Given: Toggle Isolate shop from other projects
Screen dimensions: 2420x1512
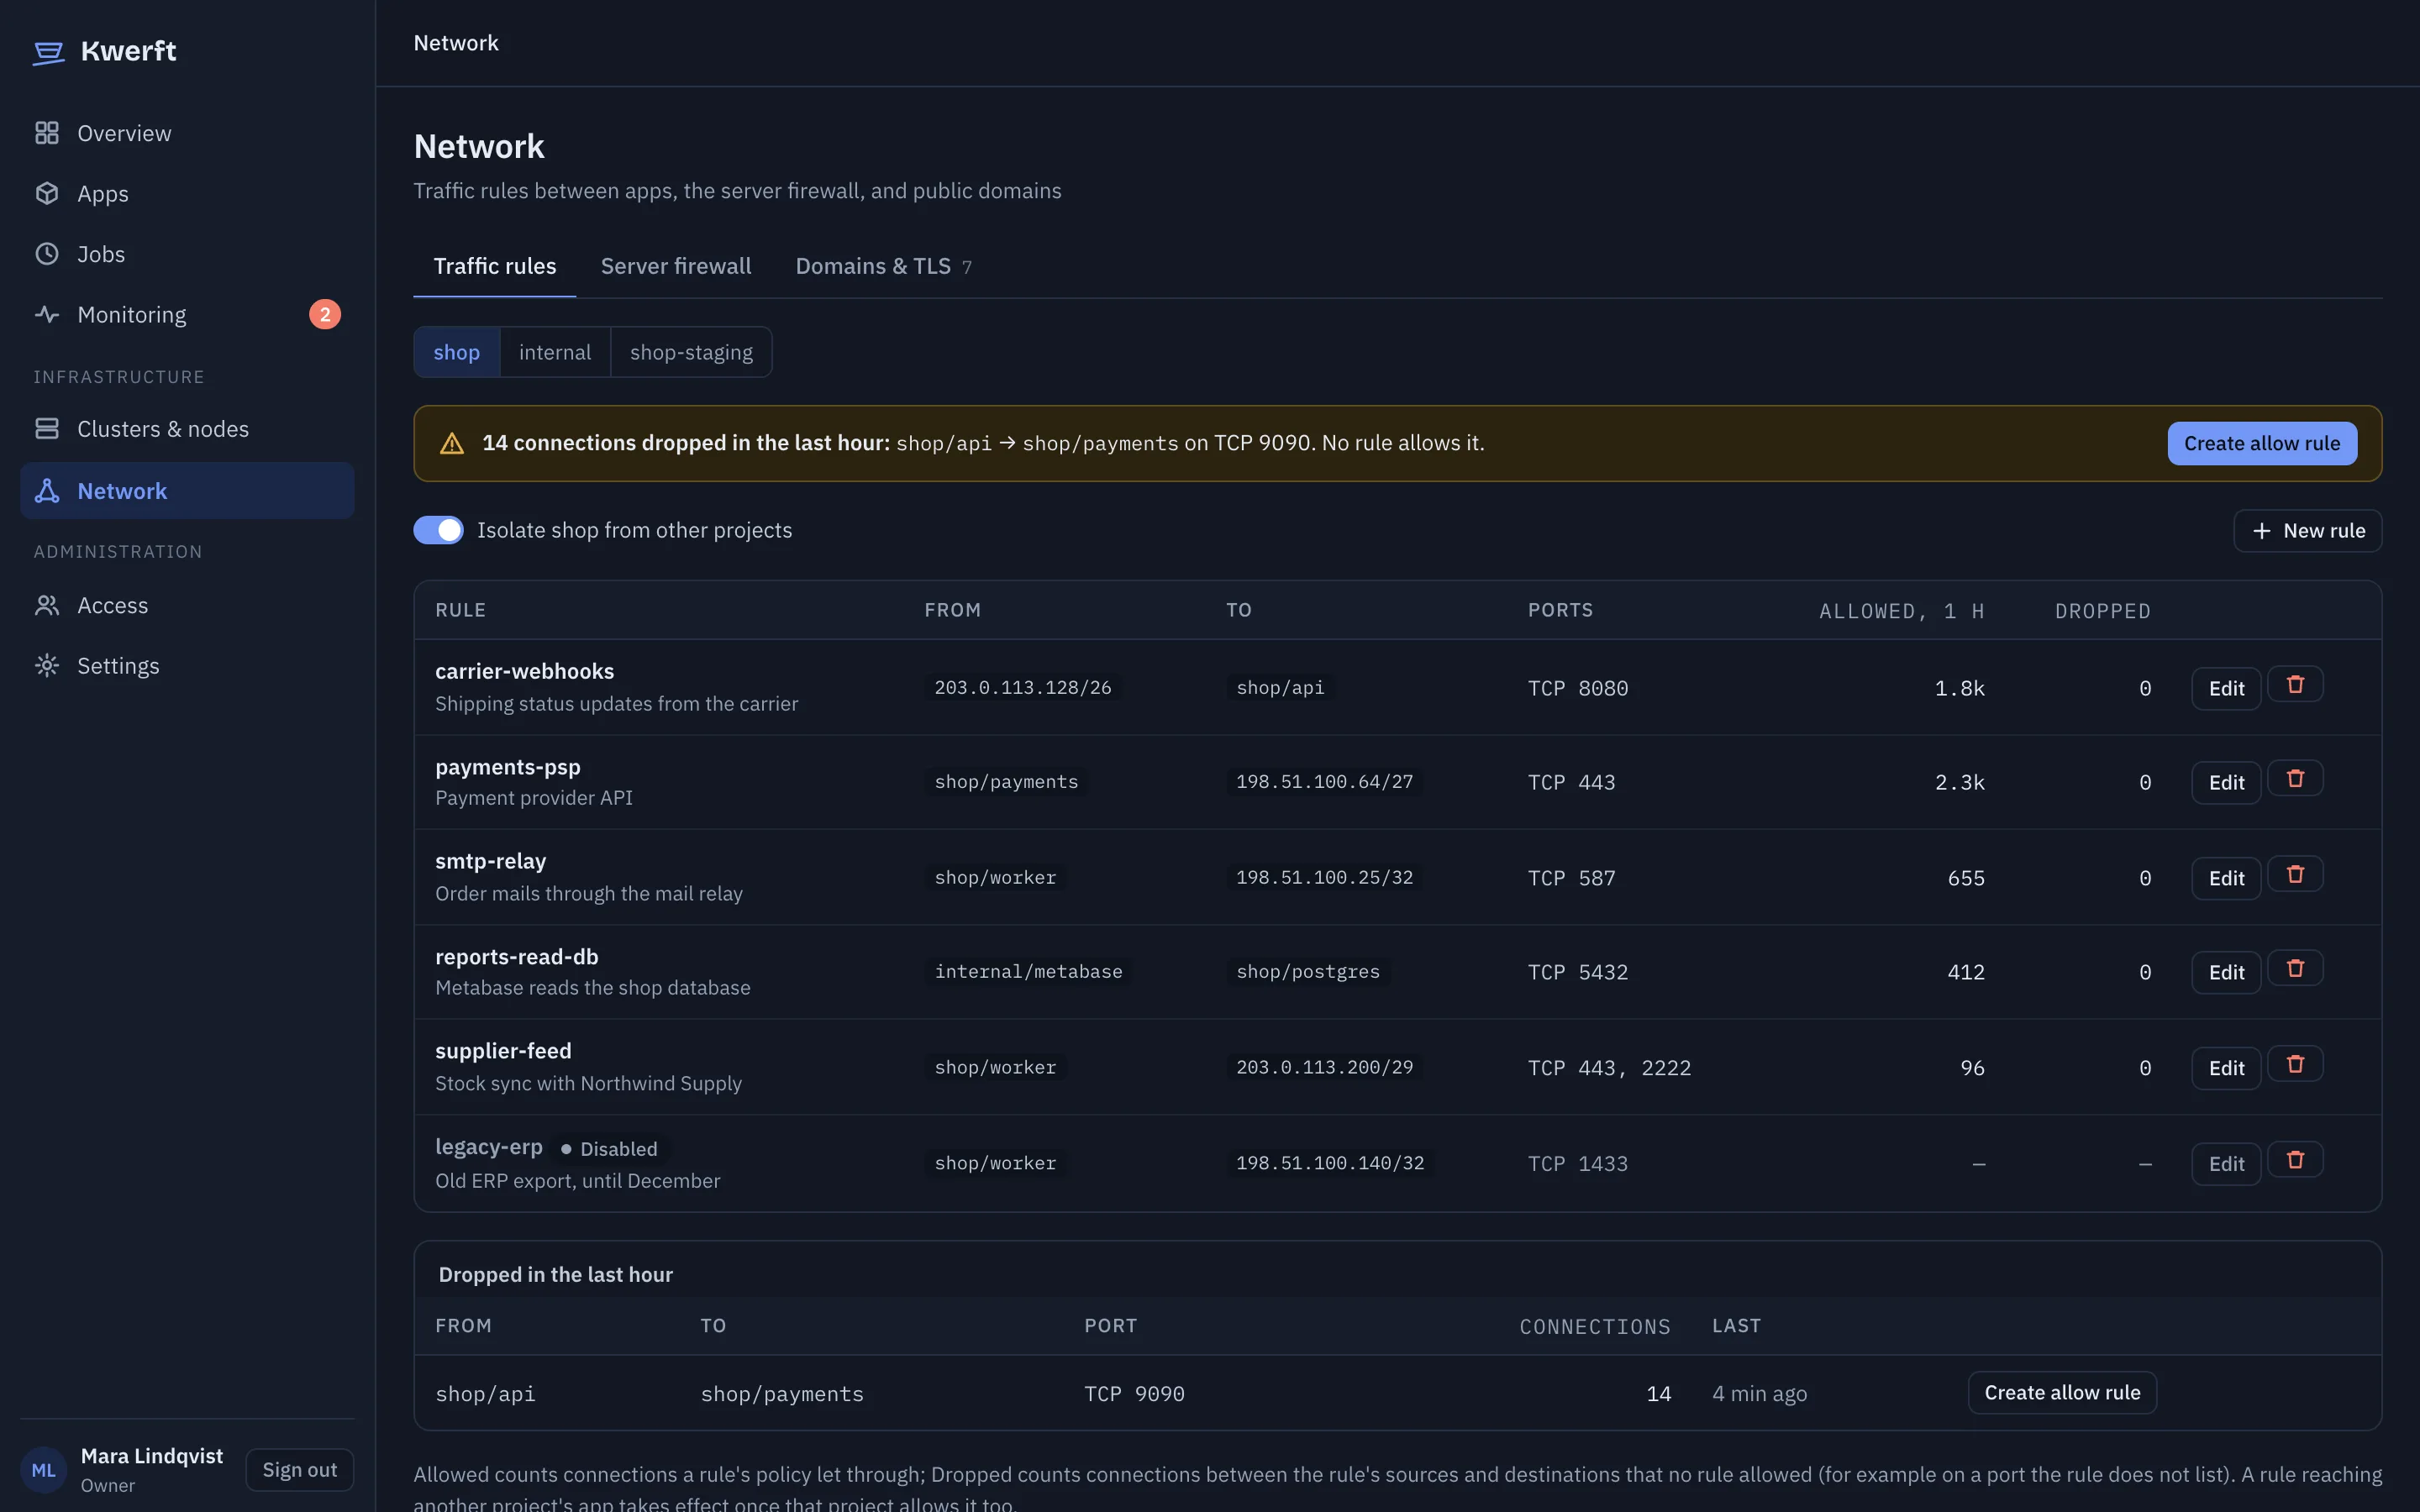Looking at the screenshot, I should coord(438,530).
